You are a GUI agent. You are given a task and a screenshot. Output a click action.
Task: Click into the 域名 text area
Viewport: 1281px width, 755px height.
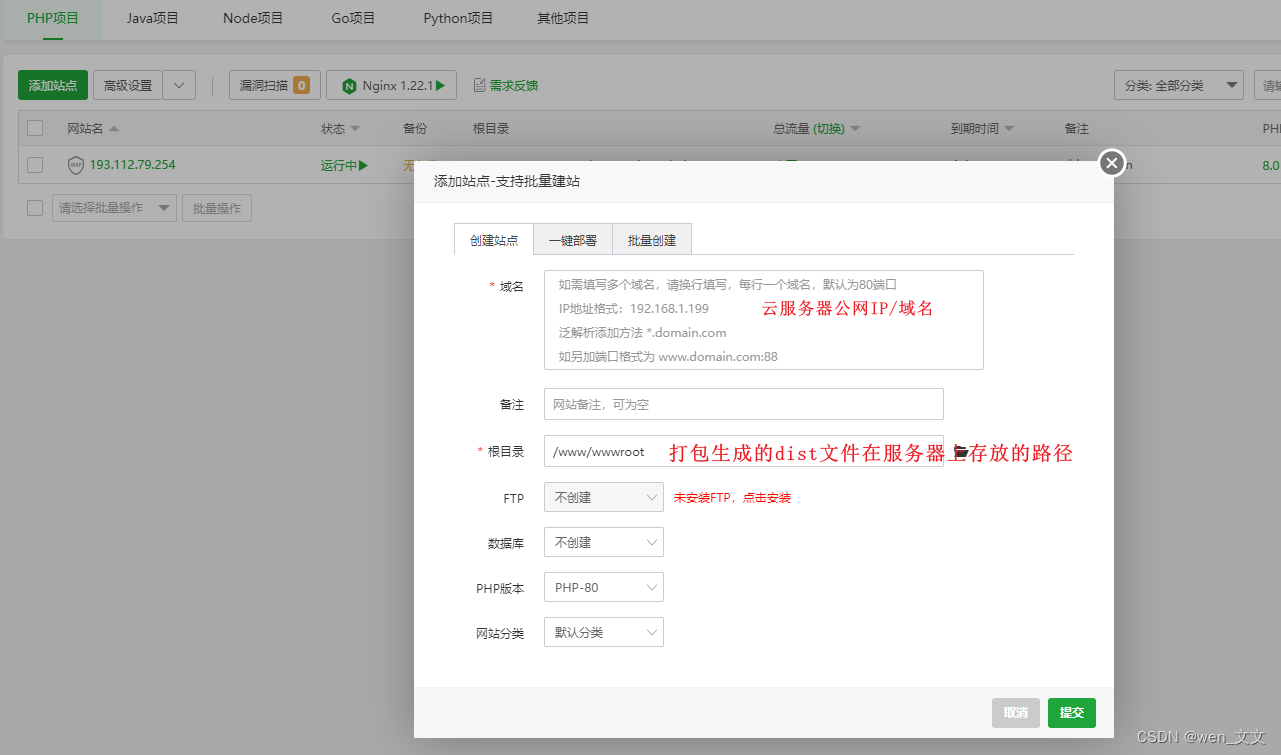click(764, 320)
